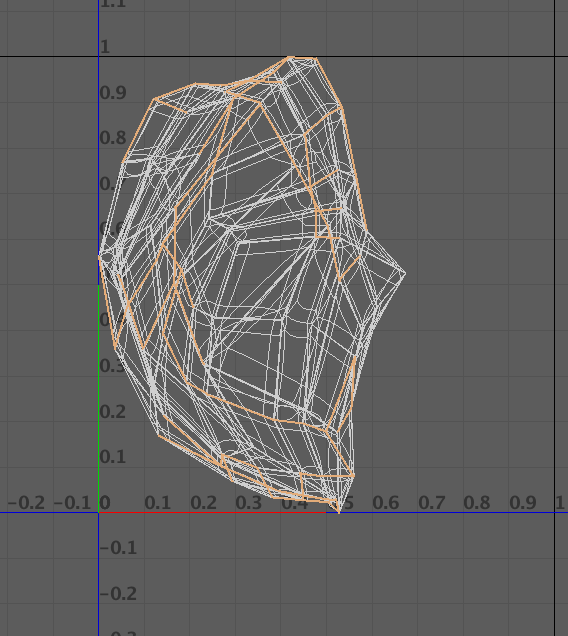Click the 0.8 label on vertical axis
568x636 pixels.
(113, 138)
